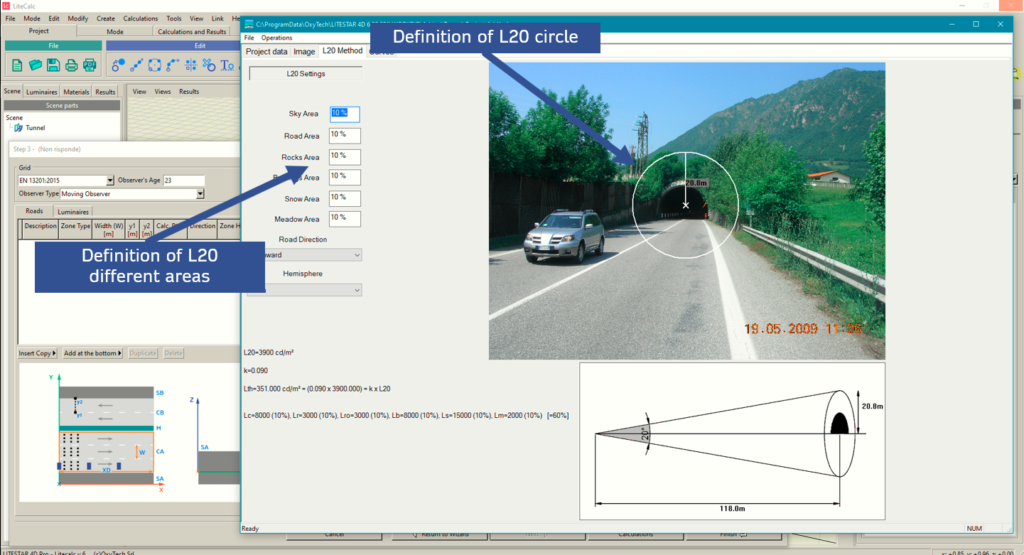The width and height of the screenshot is (1024, 555).
Task: Click the Add at the bottom button
Action: click(92, 353)
